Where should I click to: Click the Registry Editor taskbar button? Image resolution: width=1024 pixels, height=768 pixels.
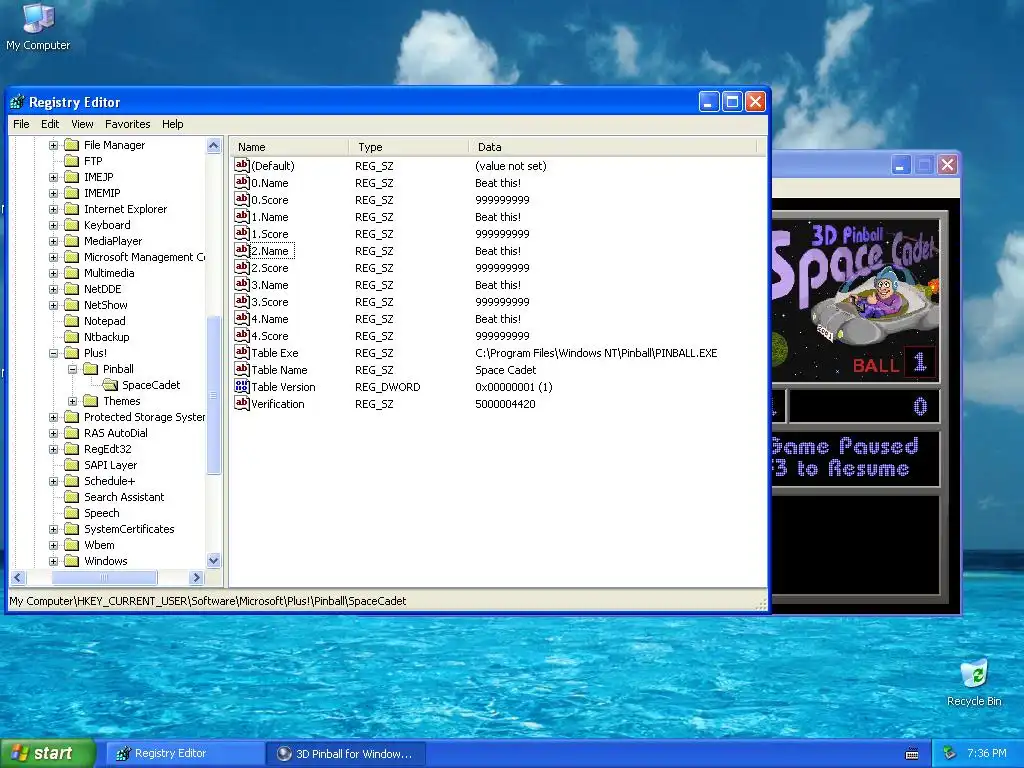pos(185,754)
